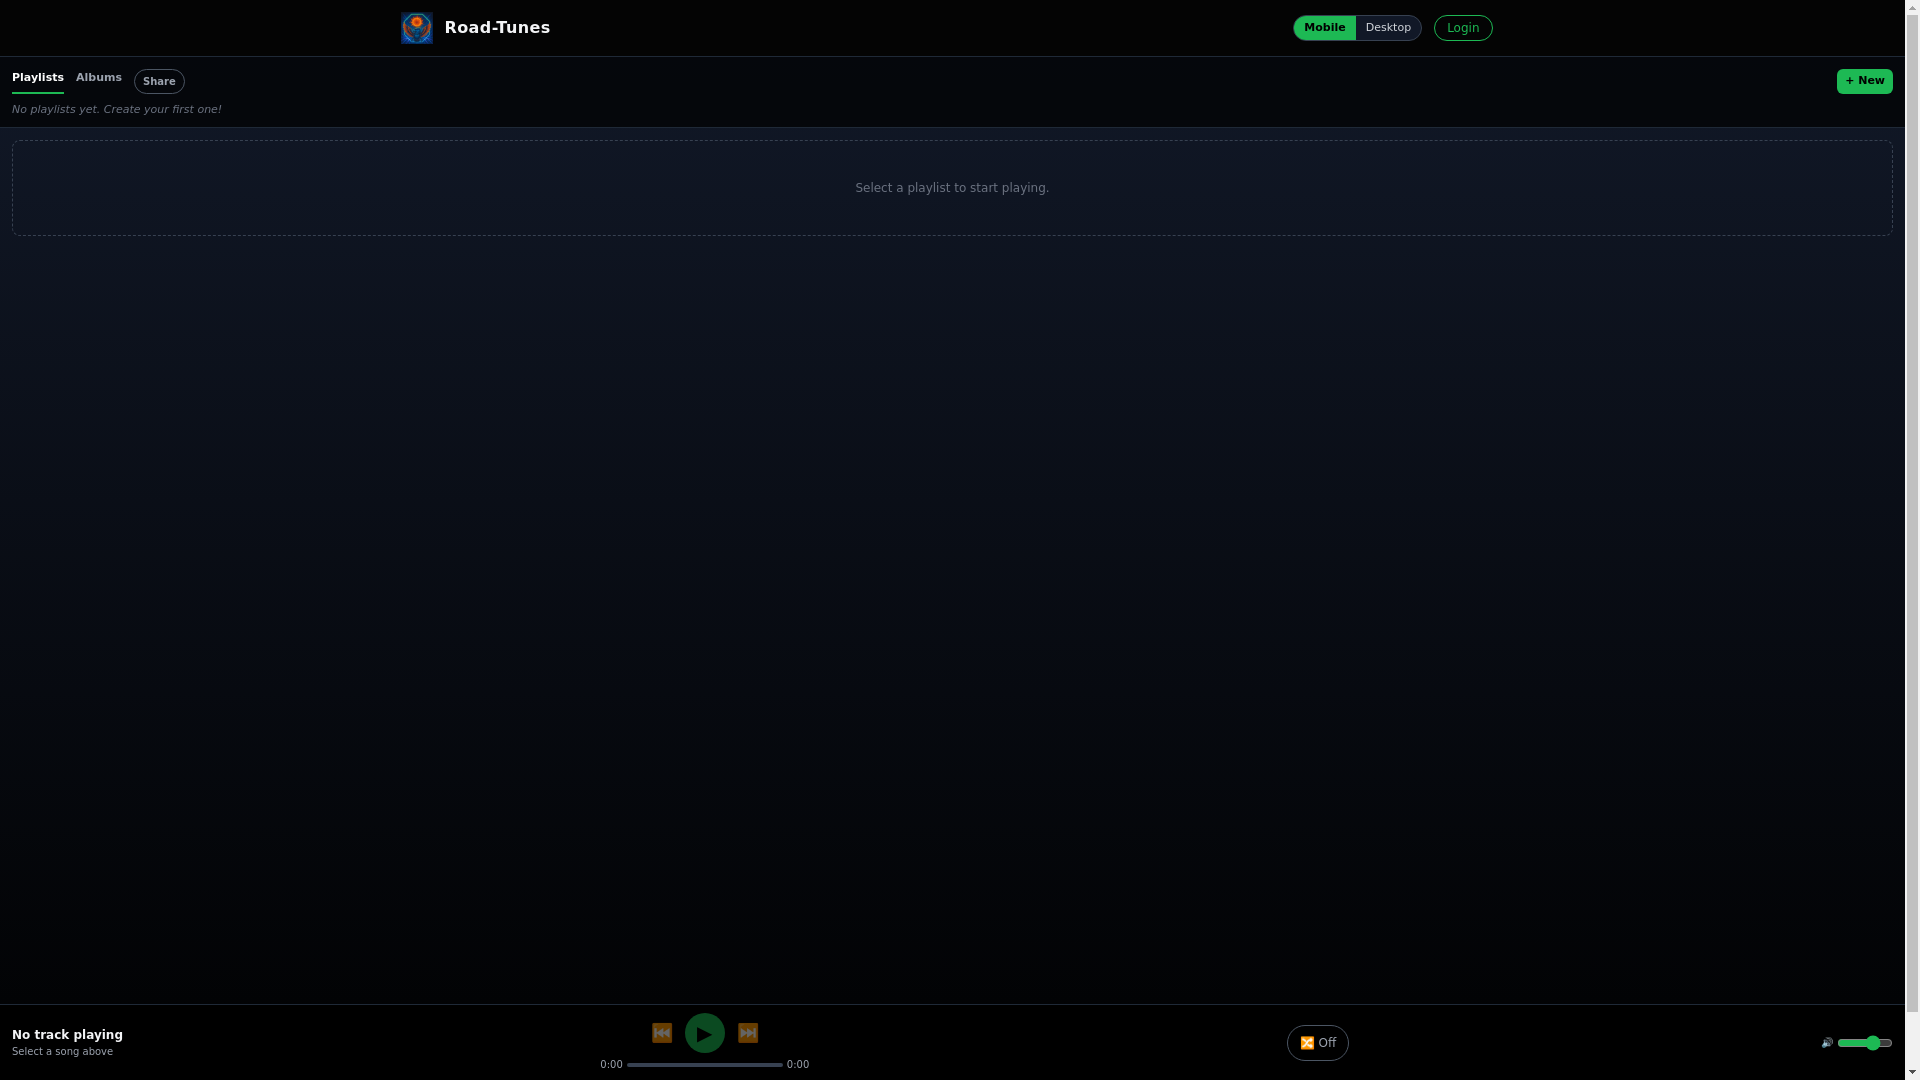Click the speaker volume icon
The image size is (1920, 1080).
(1827, 1043)
